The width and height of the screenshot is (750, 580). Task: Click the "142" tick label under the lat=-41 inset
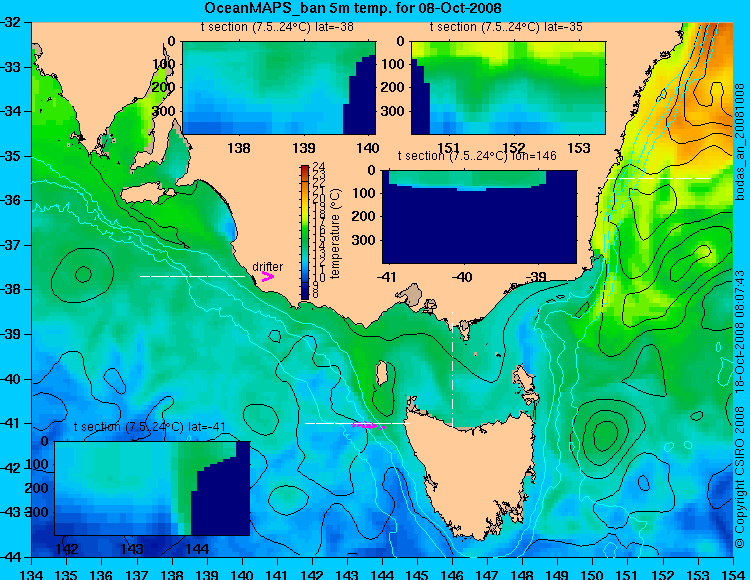point(67,549)
